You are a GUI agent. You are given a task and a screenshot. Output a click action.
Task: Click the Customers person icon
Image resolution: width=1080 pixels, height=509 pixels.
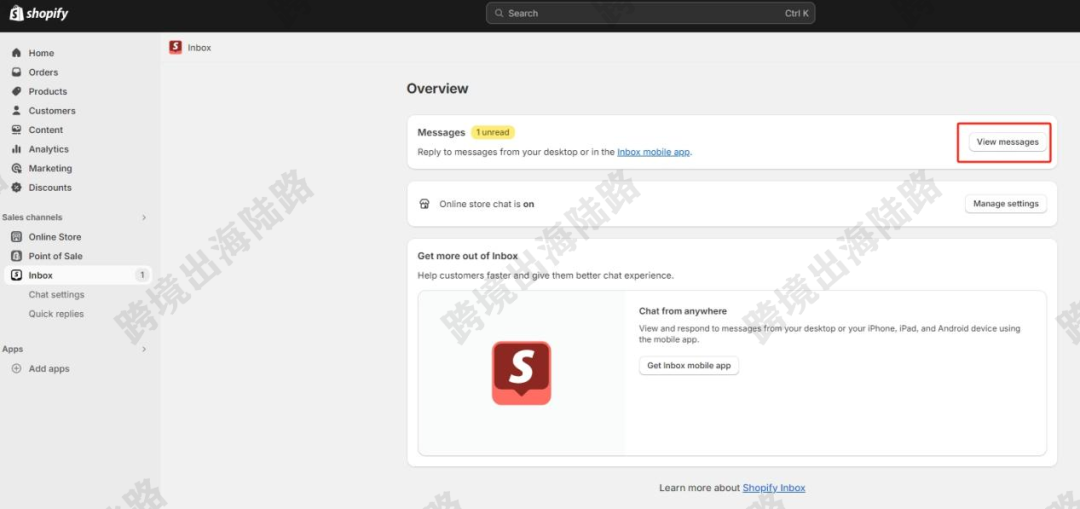point(17,111)
